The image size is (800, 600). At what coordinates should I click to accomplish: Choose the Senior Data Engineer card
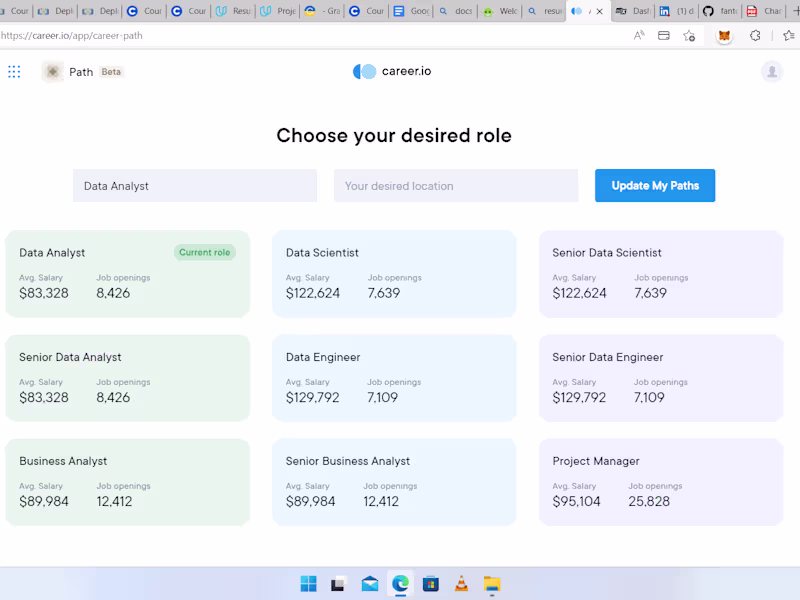[x=661, y=378]
